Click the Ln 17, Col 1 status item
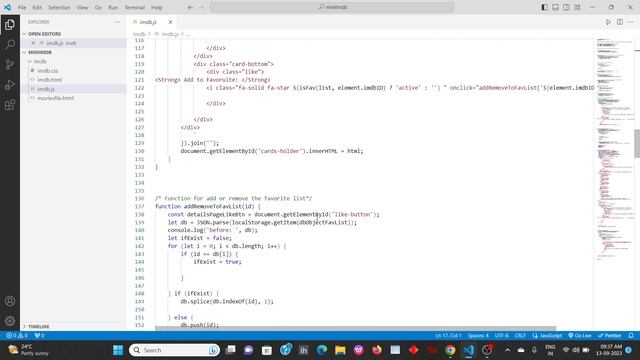 point(448,336)
